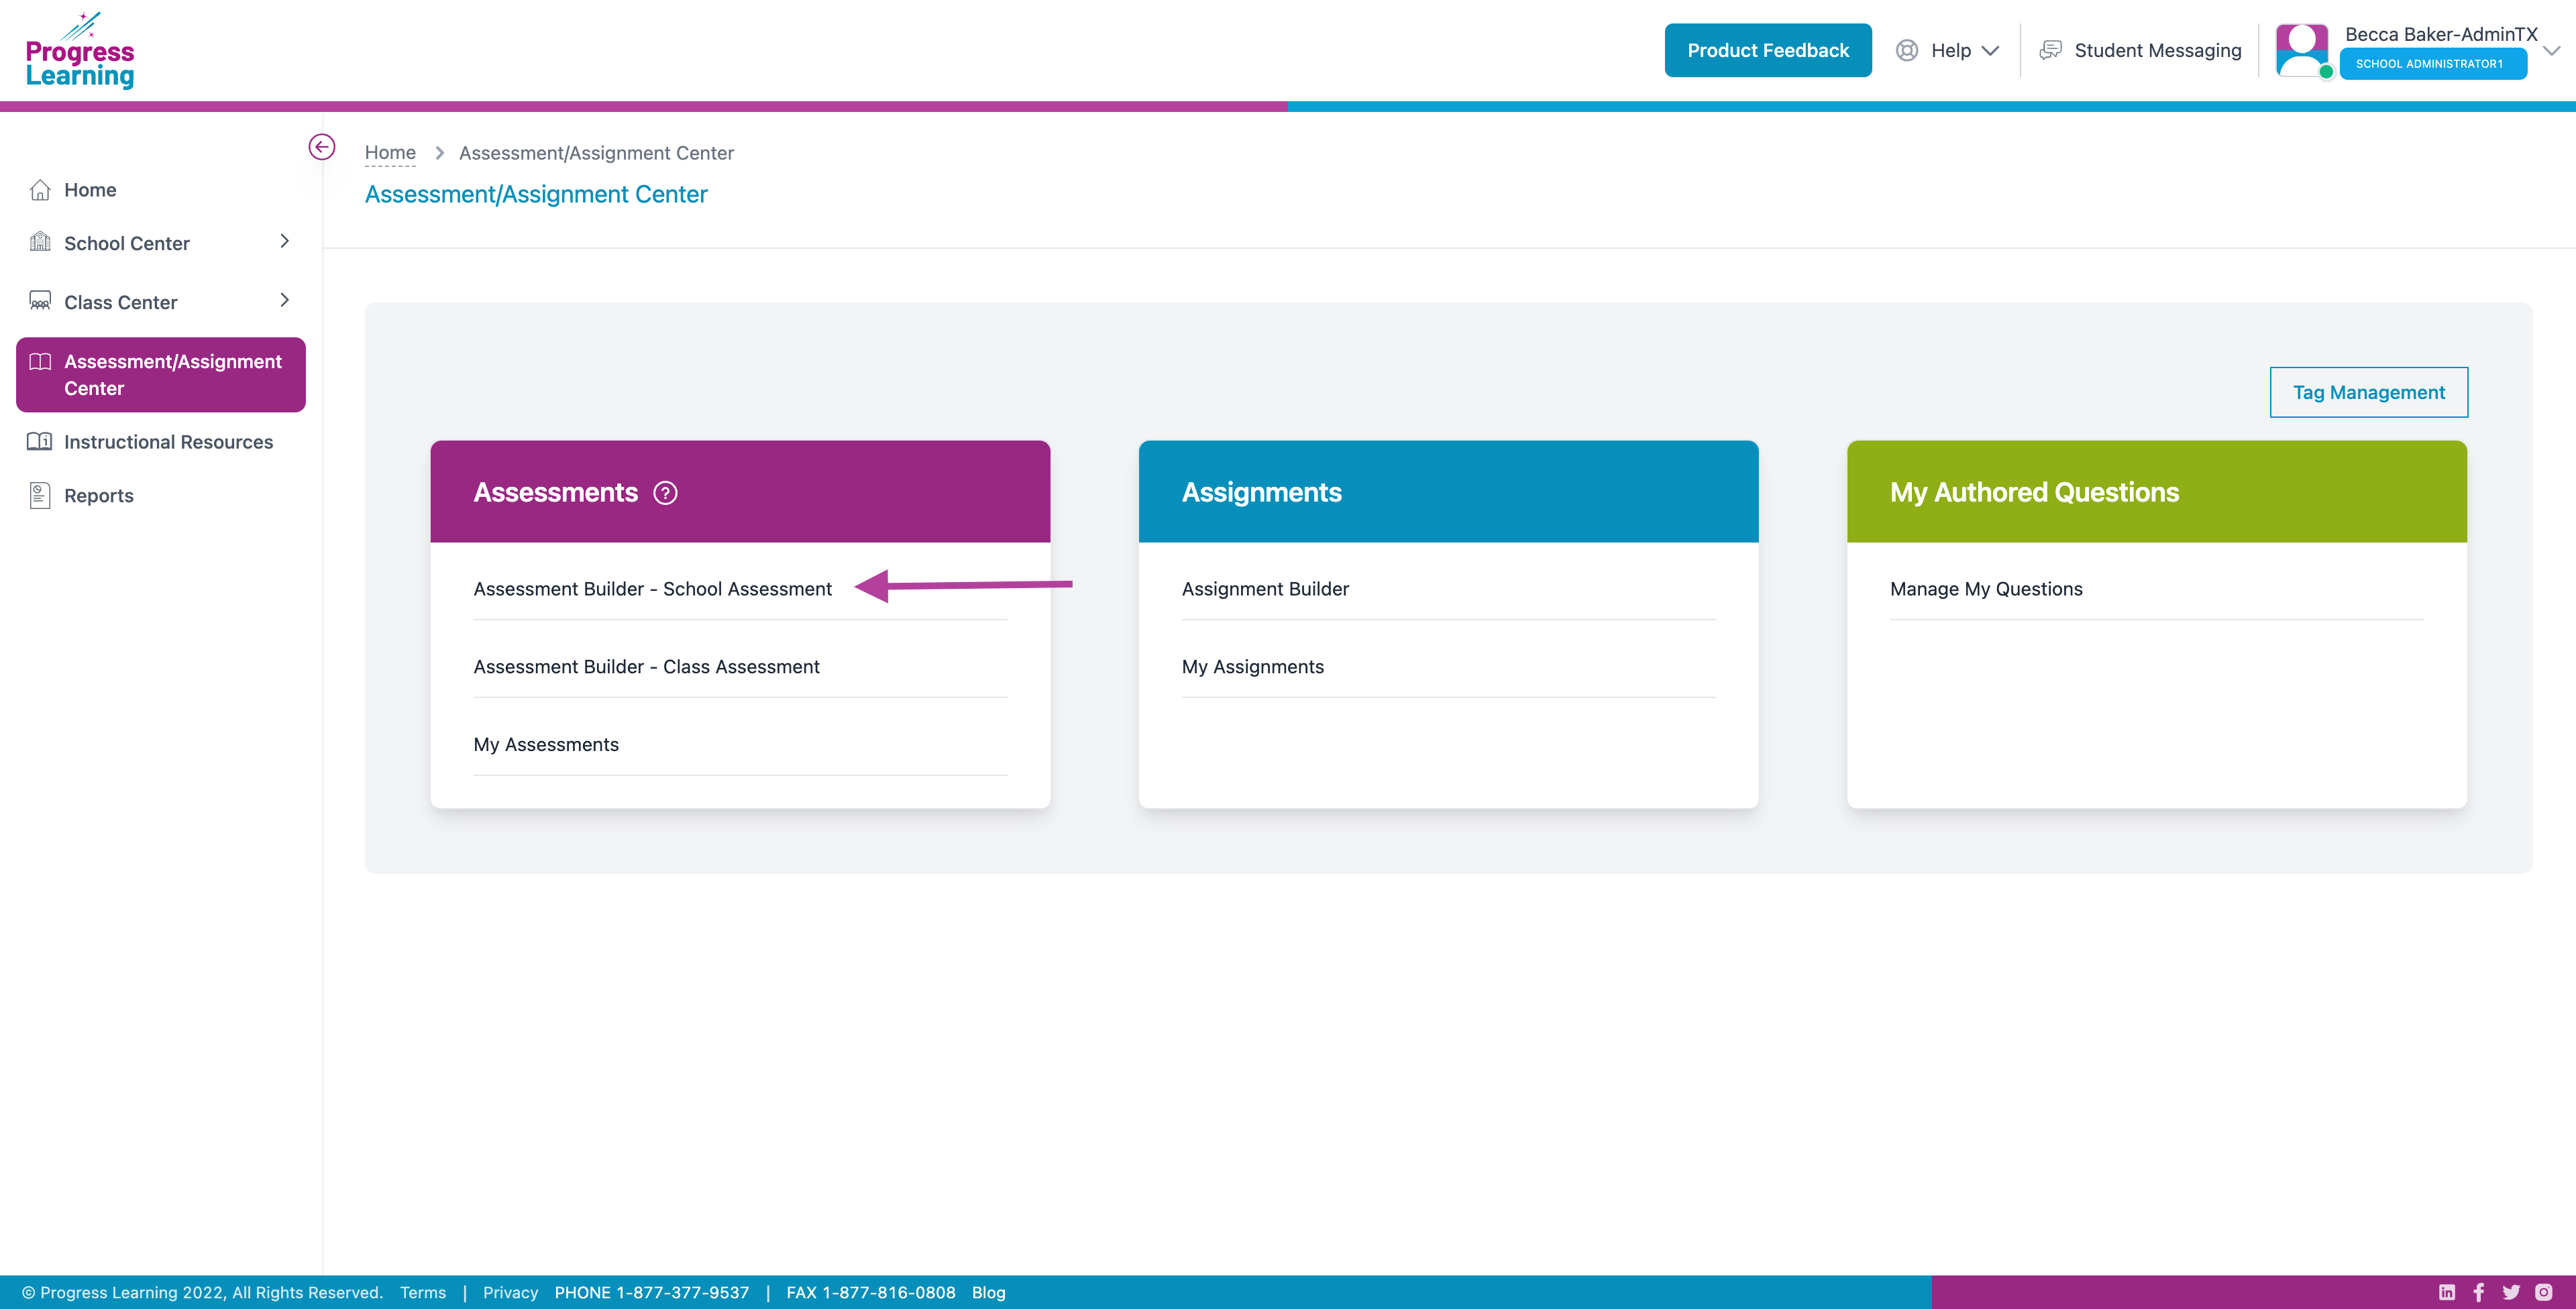
Task: Click the Assessment/Assignment Center open-book icon
Action: 40,361
